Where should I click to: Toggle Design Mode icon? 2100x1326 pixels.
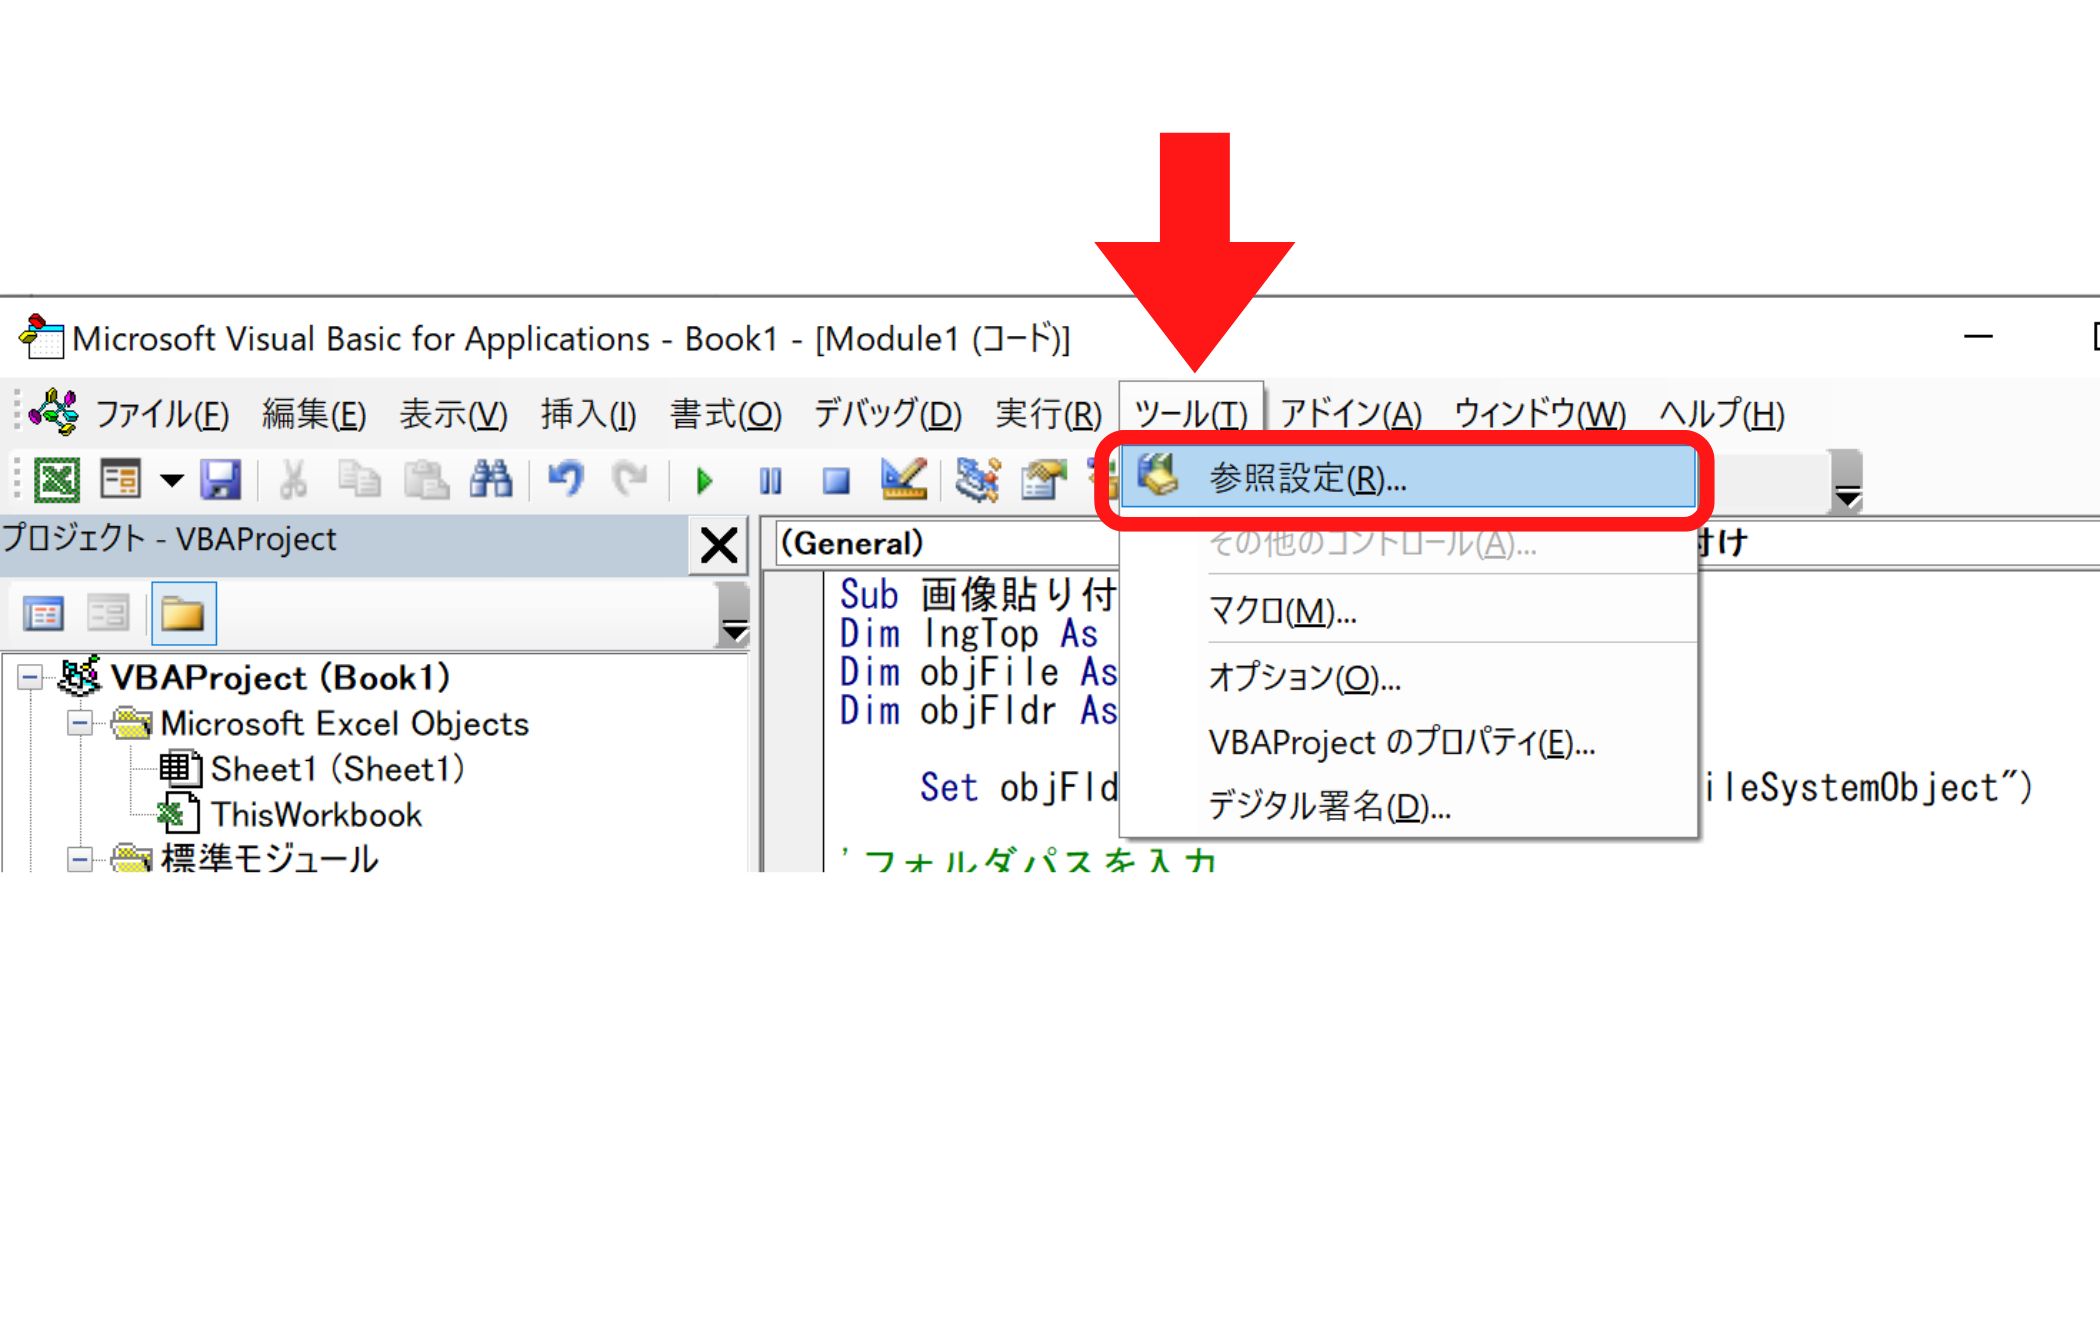[904, 481]
